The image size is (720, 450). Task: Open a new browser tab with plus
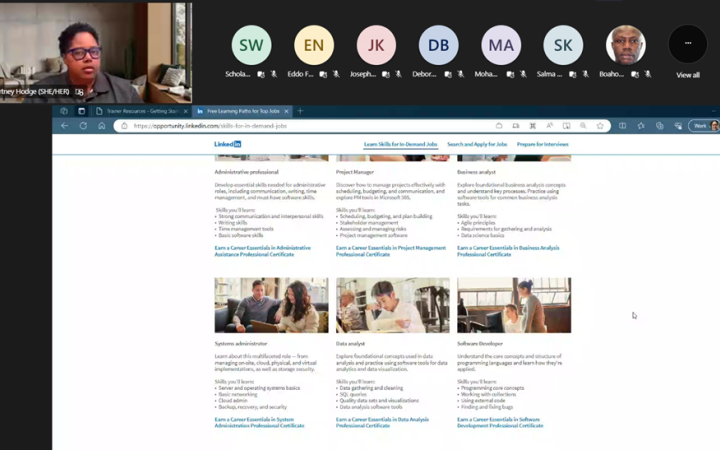[x=300, y=111]
